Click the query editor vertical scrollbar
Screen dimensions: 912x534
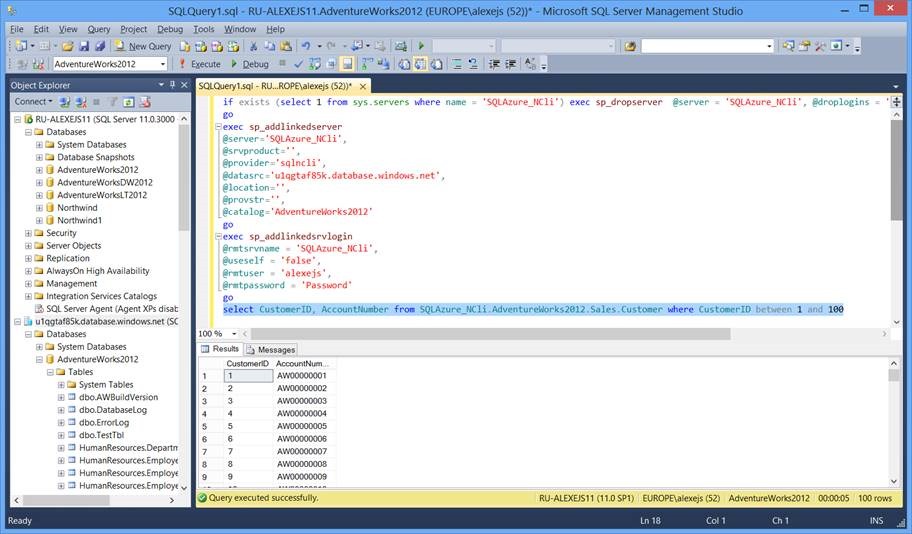[x=896, y=170]
